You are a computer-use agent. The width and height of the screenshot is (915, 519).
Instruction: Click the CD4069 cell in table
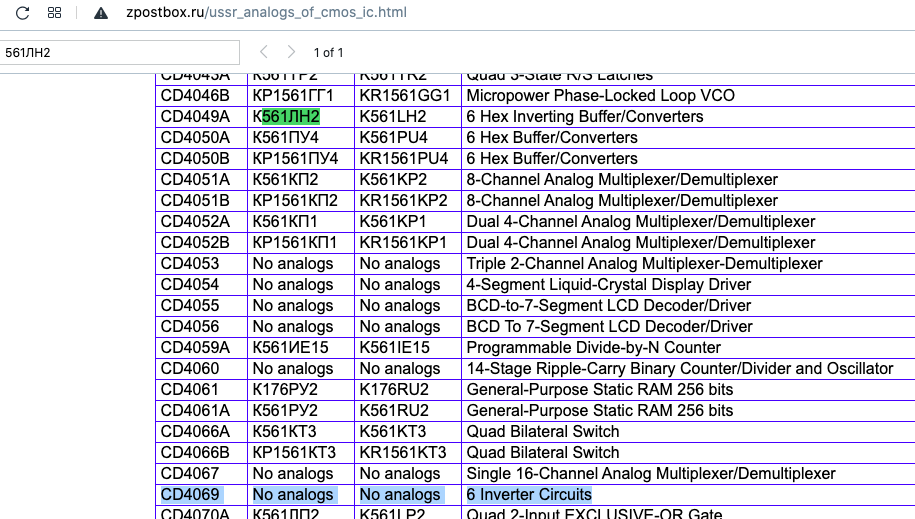click(190, 495)
